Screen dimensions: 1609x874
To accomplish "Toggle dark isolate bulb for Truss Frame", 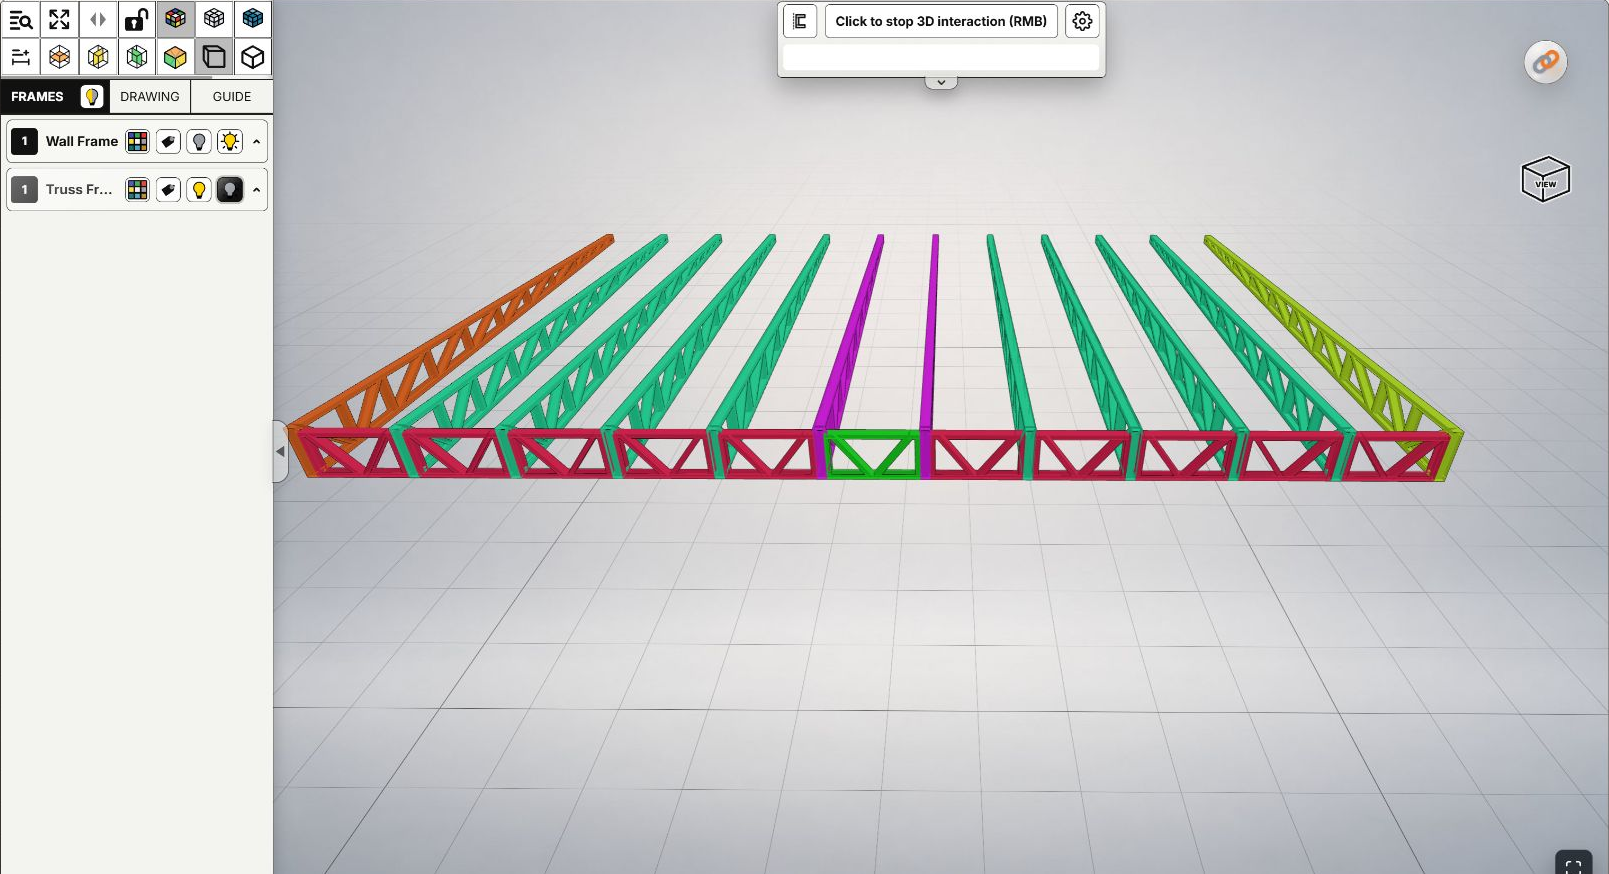I will click(x=230, y=189).
